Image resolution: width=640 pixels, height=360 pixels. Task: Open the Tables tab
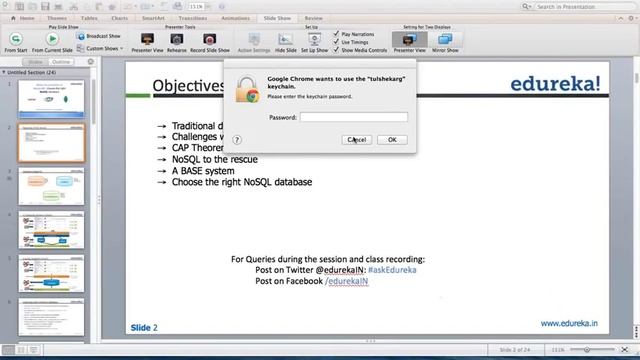[x=89, y=18]
